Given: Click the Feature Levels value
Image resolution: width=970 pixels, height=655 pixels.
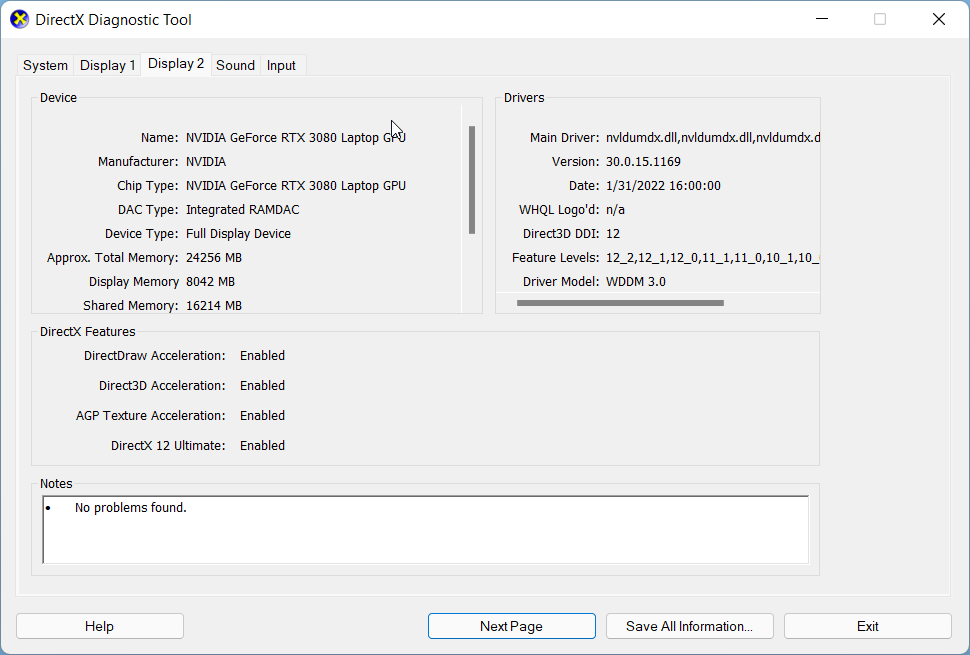Looking at the screenshot, I should point(712,257).
